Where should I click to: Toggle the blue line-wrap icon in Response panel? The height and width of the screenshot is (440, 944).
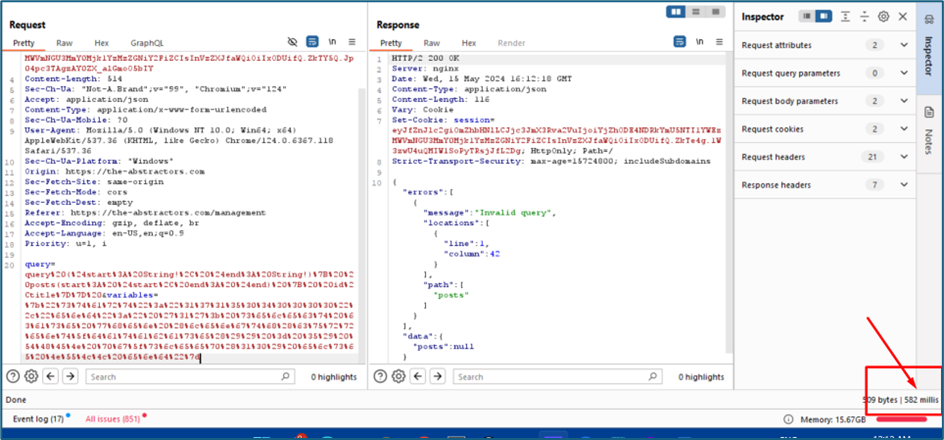click(x=680, y=42)
